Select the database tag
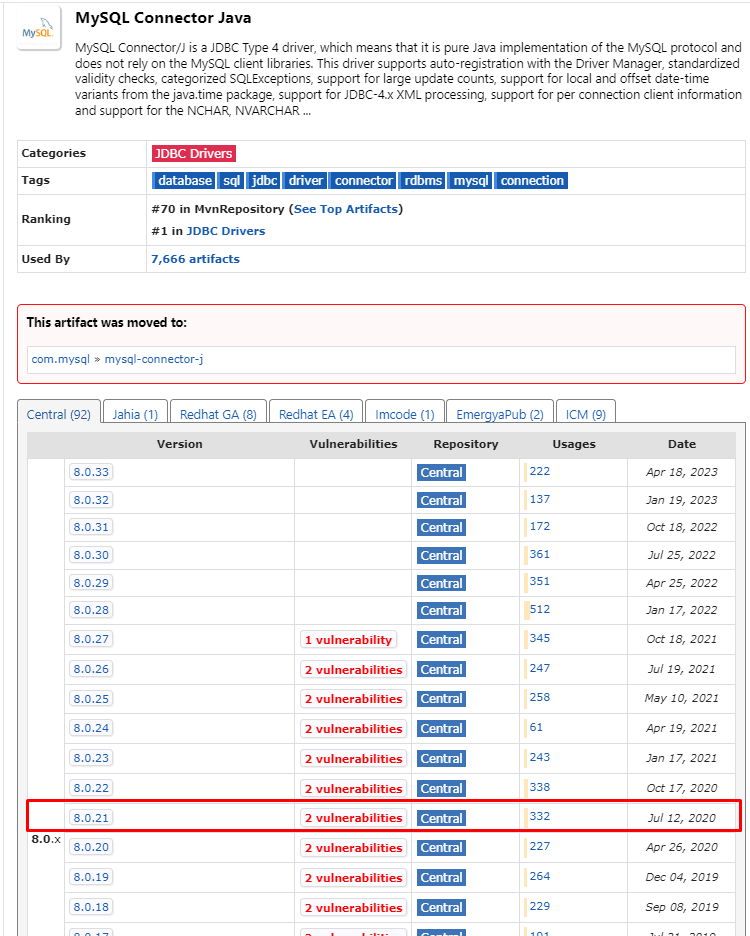This screenshot has width=750, height=936. [x=184, y=180]
